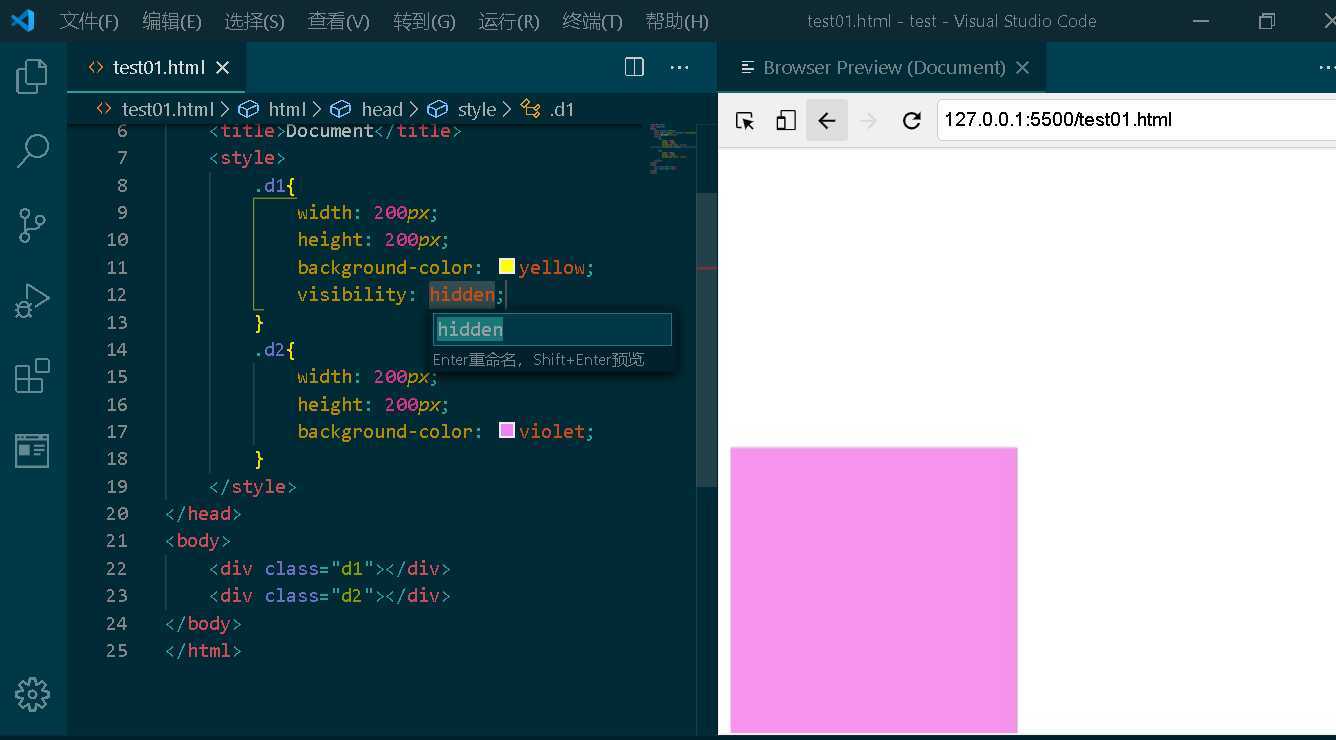Toggle device emulation in Browser Preview

click(x=786, y=120)
